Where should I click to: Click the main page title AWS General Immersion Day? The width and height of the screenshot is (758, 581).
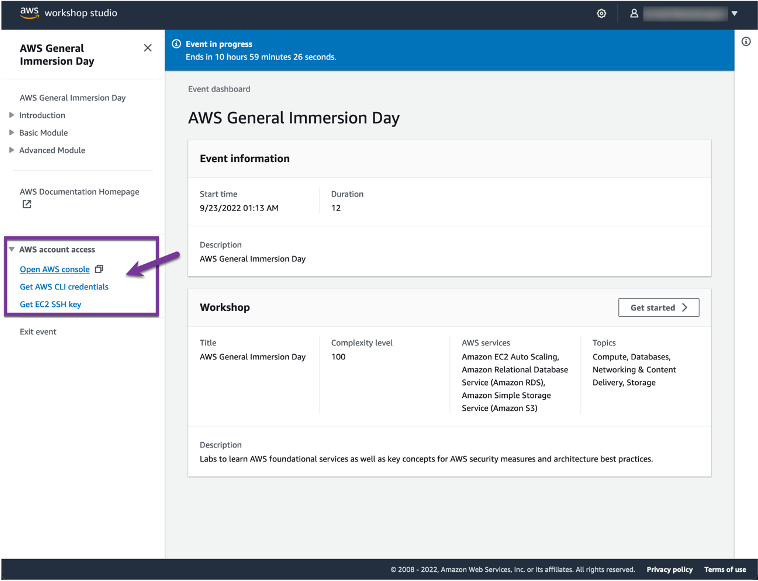294,118
